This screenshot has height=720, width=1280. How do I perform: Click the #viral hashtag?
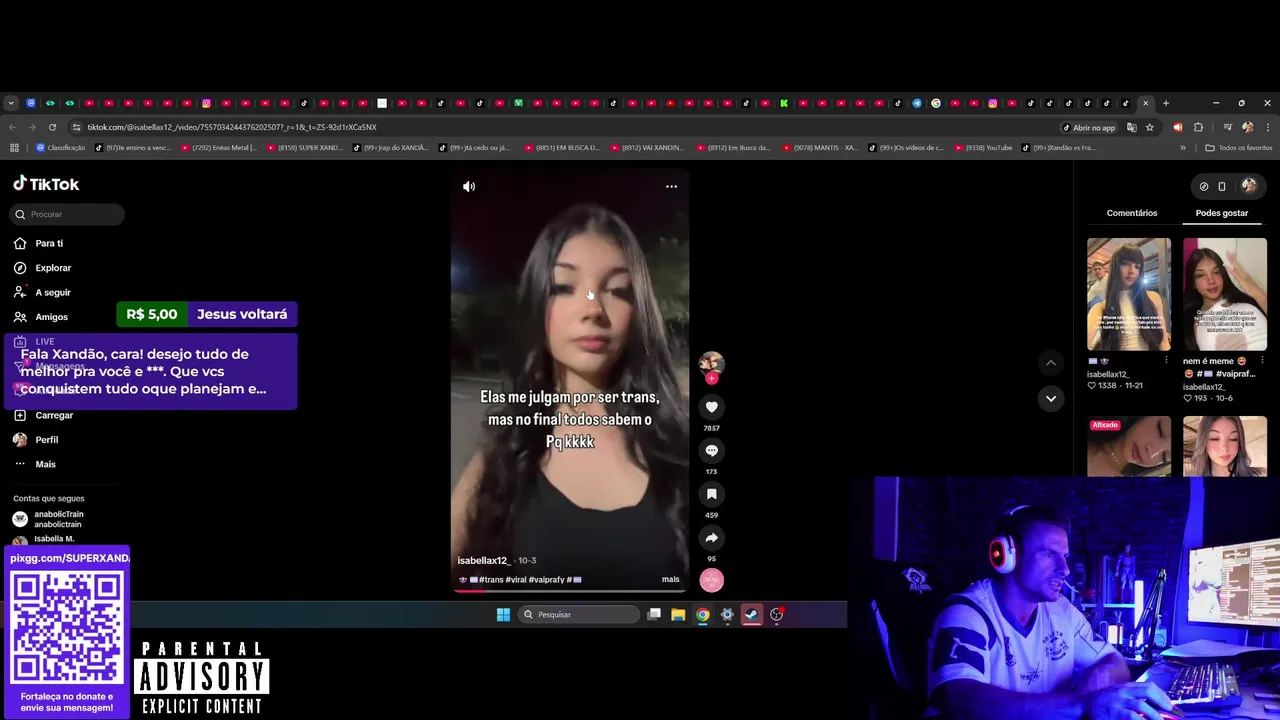[516, 580]
